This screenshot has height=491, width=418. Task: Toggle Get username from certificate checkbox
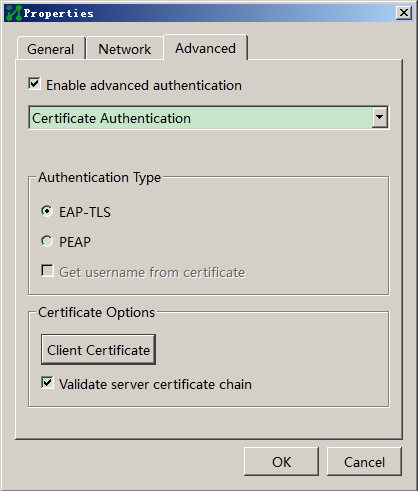(47, 271)
